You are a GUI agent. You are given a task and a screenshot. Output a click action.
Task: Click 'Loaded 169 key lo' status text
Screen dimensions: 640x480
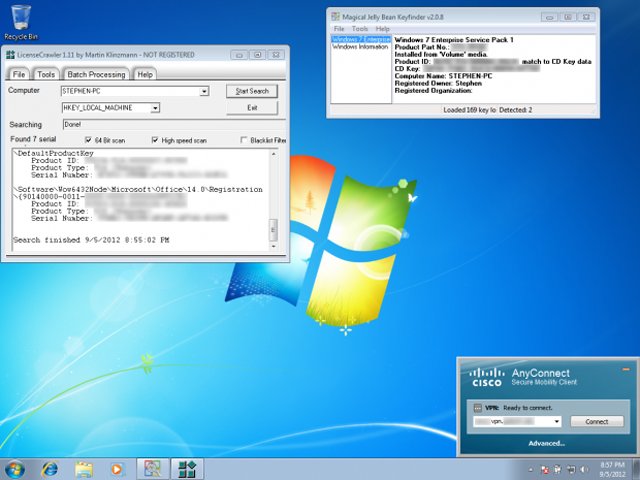click(x=469, y=110)
